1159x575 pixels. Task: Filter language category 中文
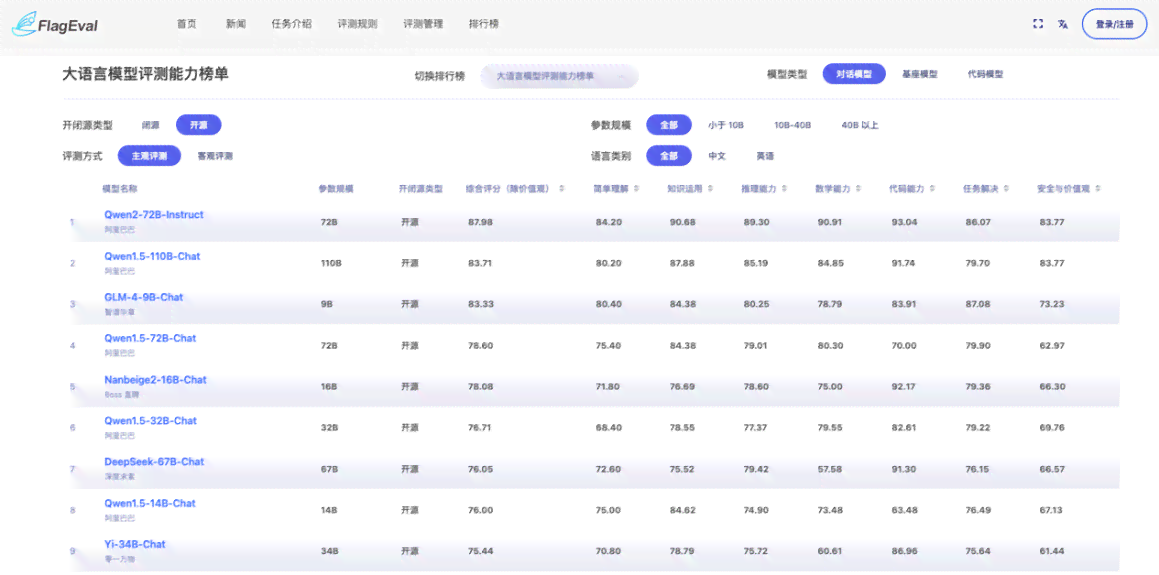(x=717, y=156)
